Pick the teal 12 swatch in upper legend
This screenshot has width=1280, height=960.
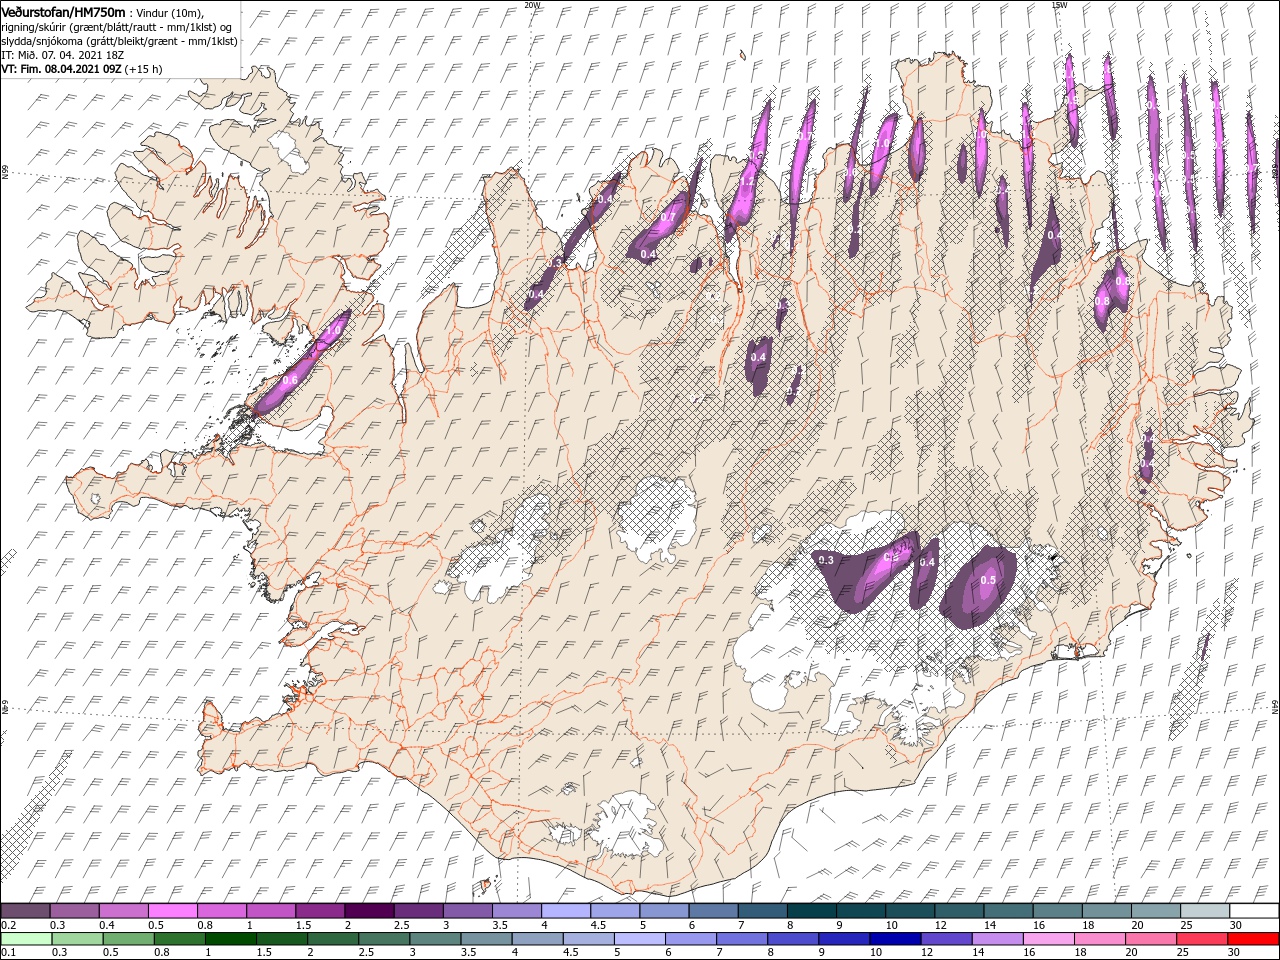959,911
